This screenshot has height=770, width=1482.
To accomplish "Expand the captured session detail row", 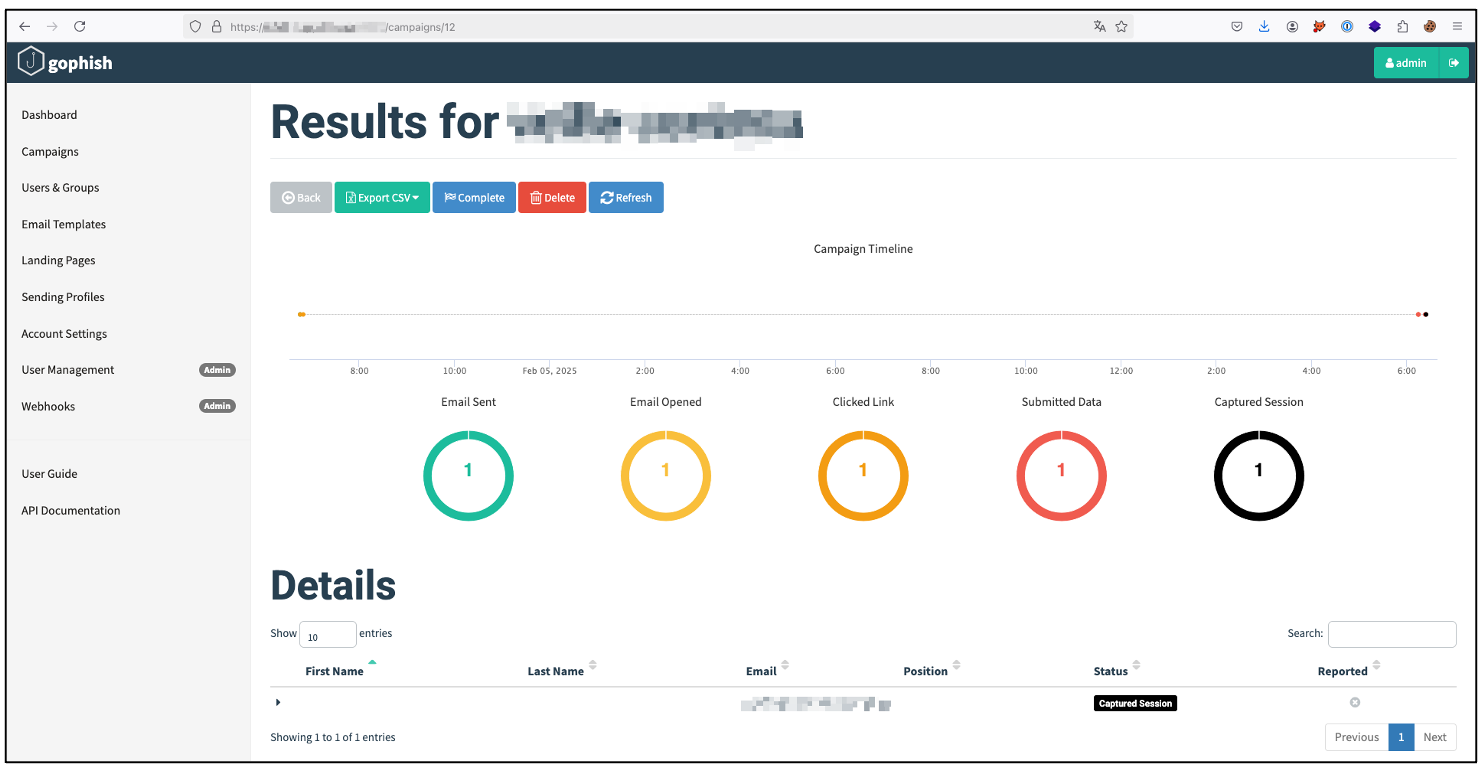I will 278,702.
